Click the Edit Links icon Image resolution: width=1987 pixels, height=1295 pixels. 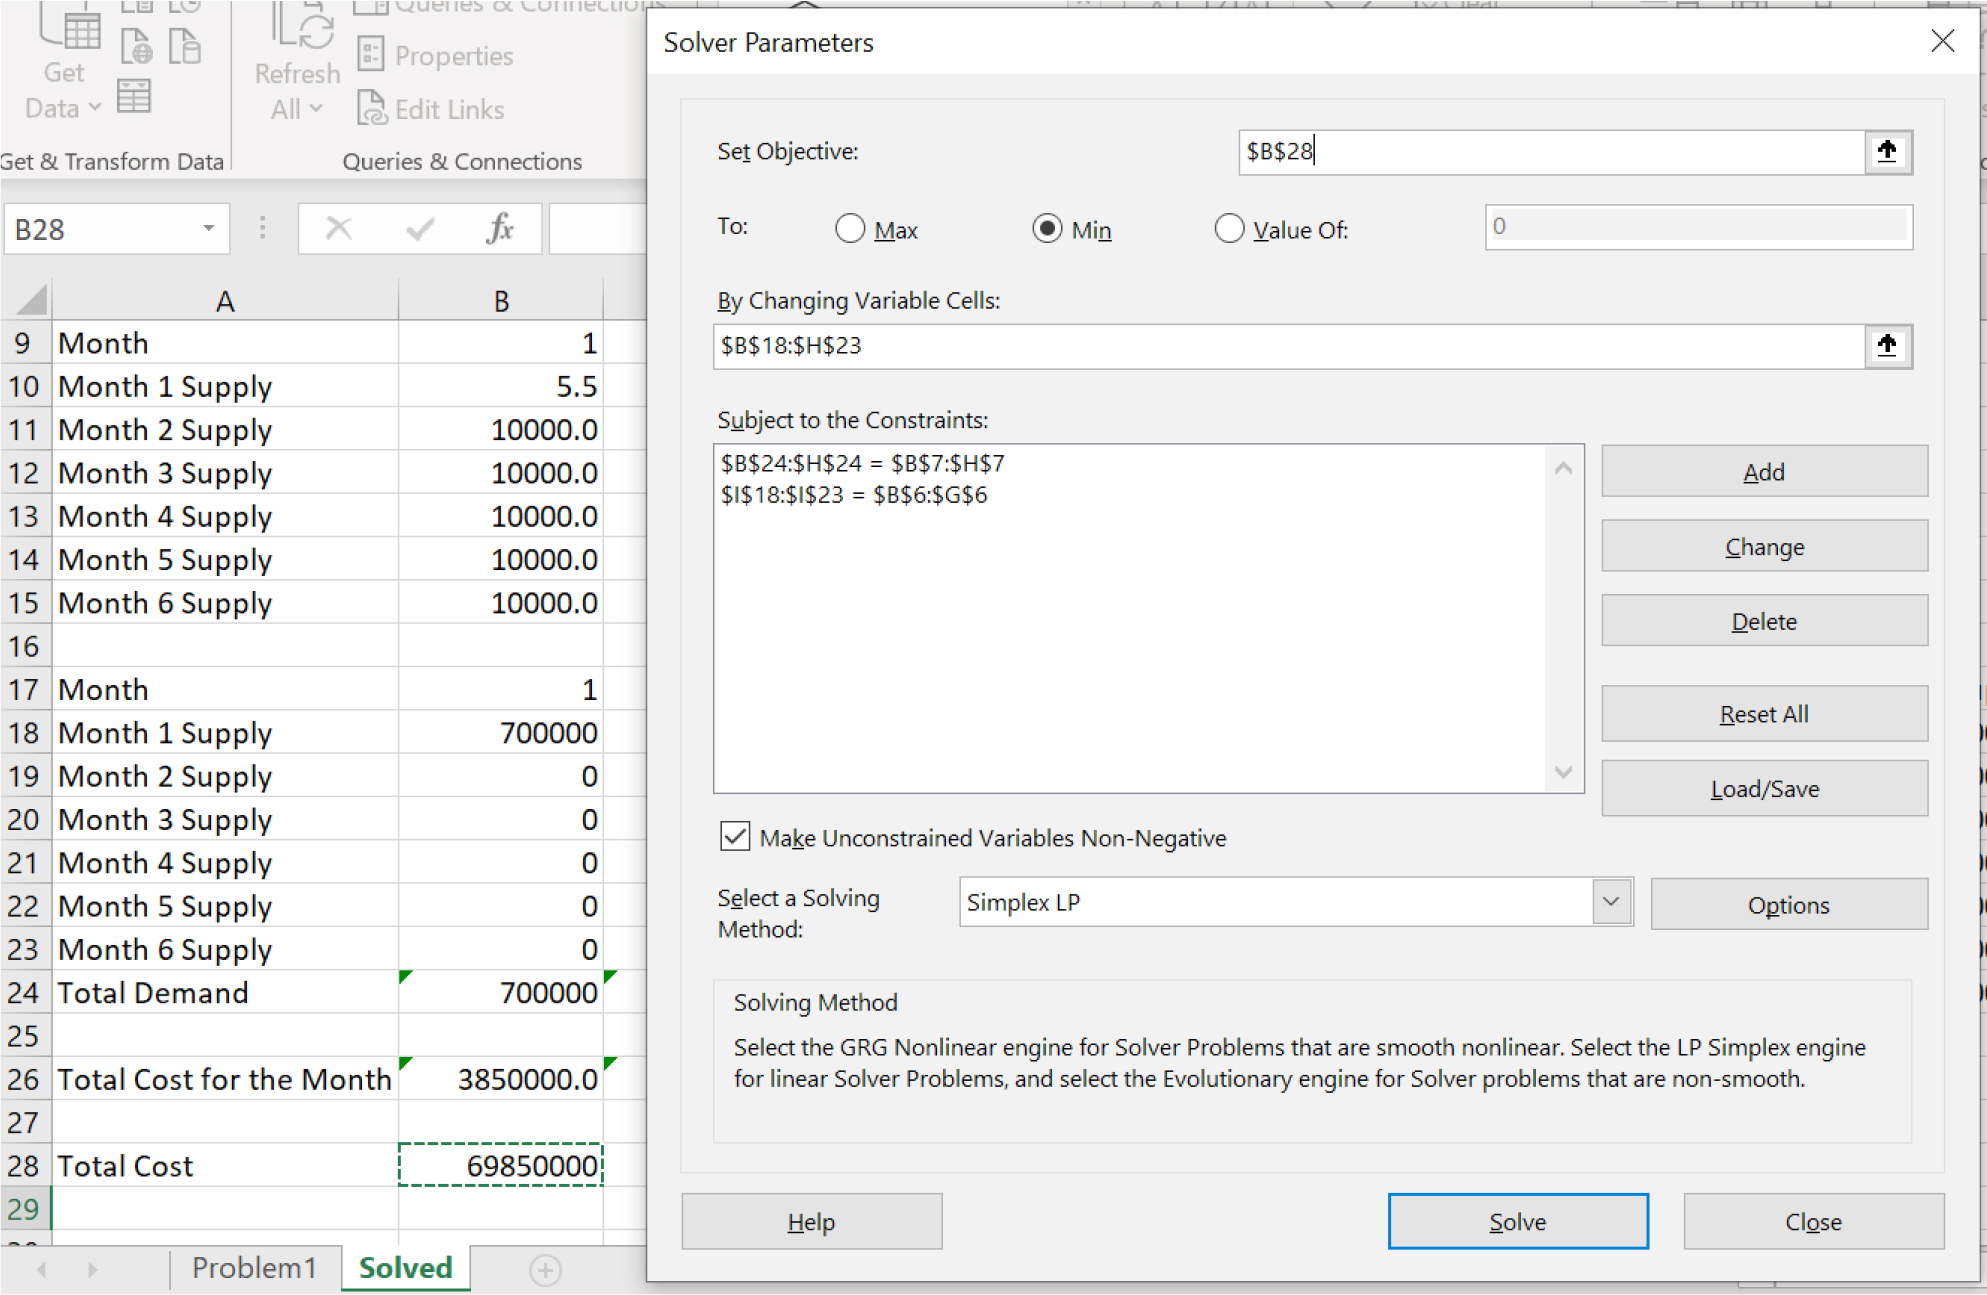(x=371, y=108)
